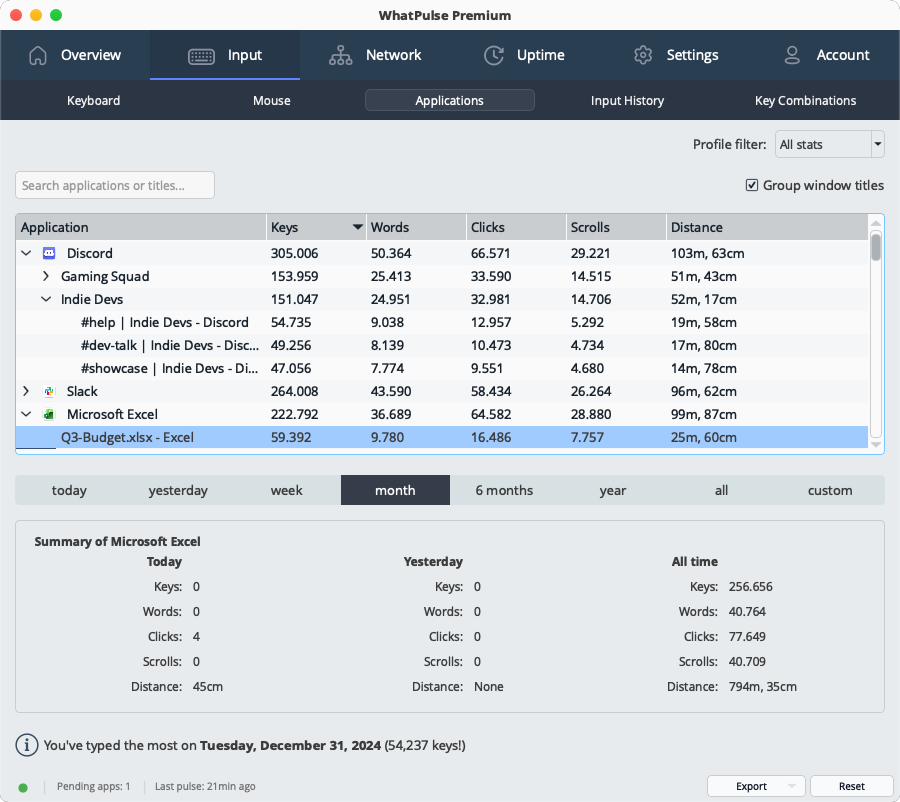Select the Applications sub-tab
The height and width of the screenshot is (802, 900).
point(449,100)
